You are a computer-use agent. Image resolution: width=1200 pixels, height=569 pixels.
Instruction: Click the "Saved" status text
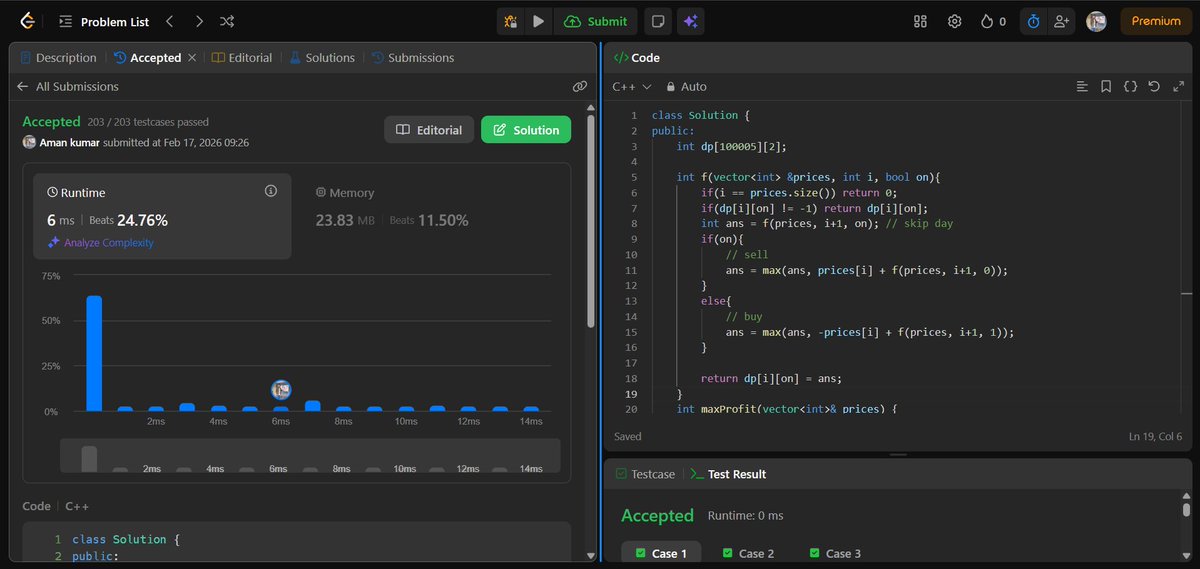point(628,436)
